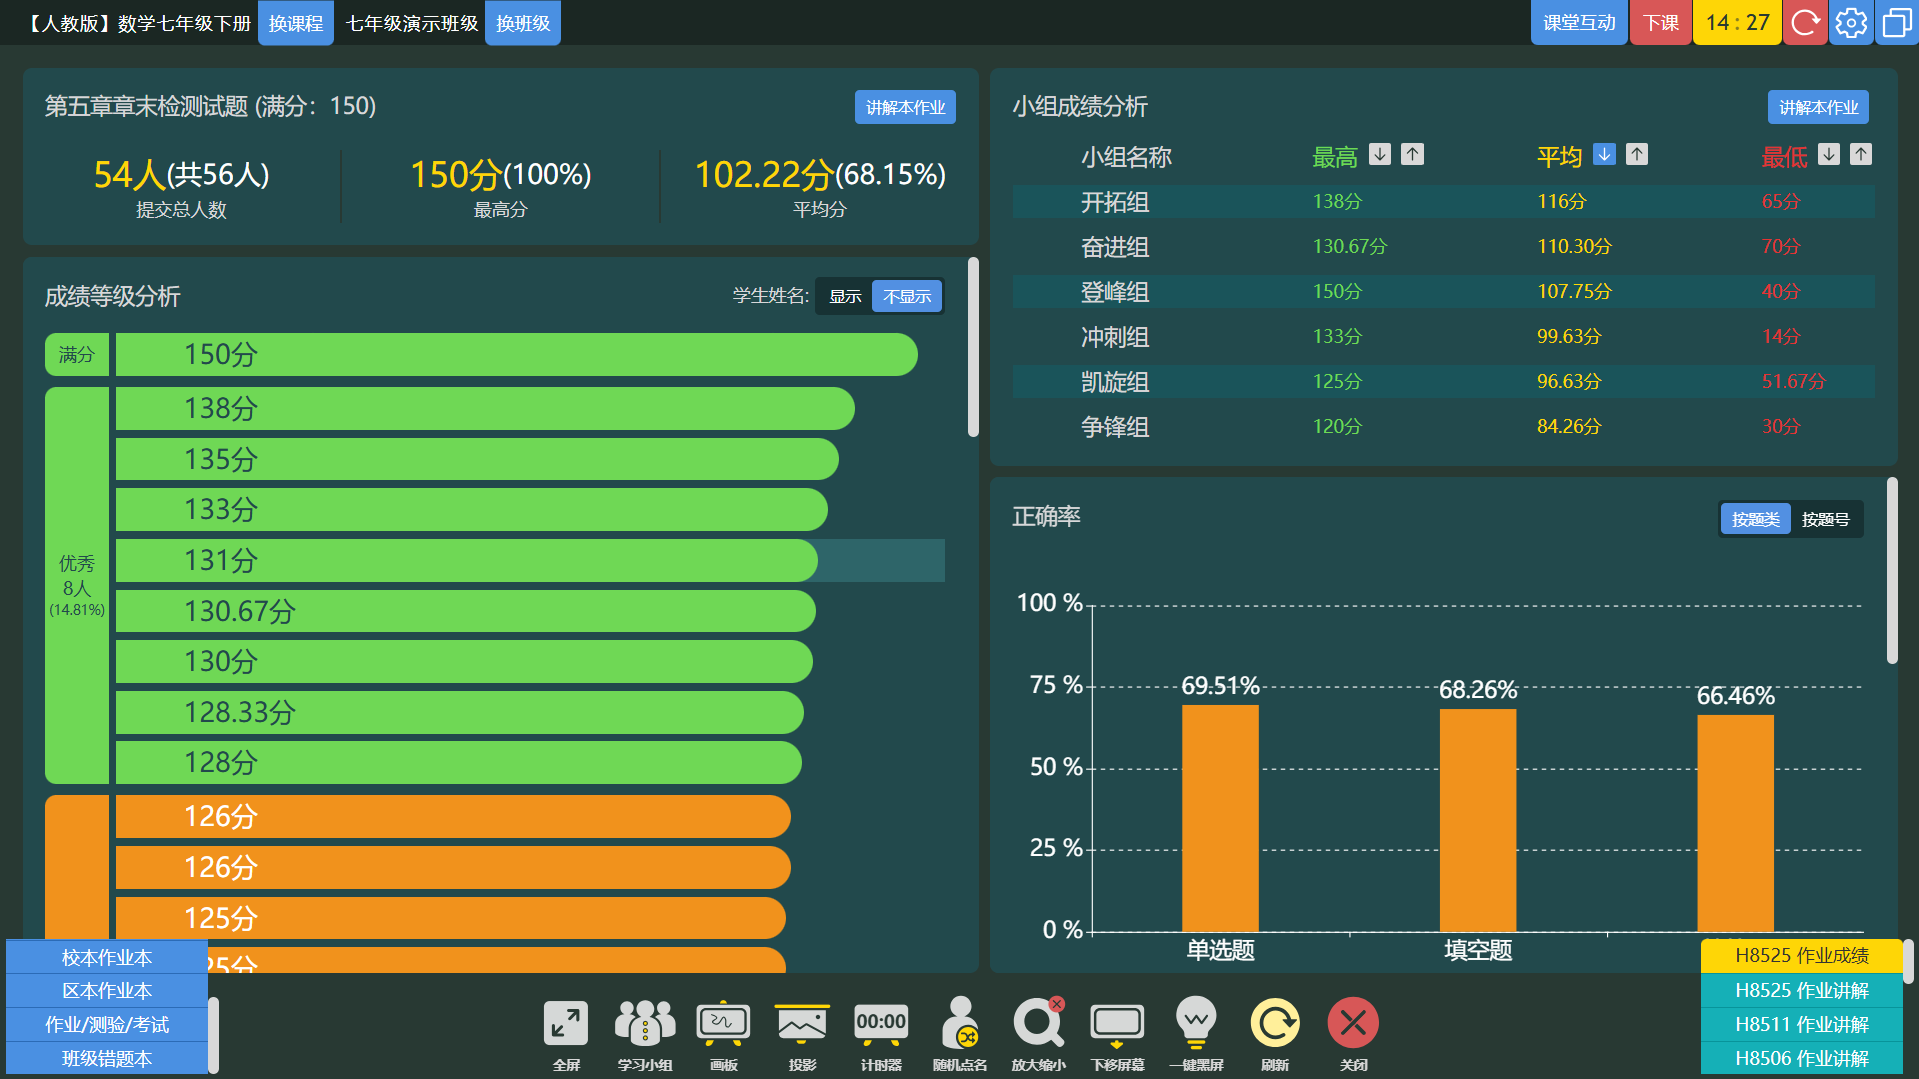
Task: Click the red 下课 button
Action: [1661, 23]
